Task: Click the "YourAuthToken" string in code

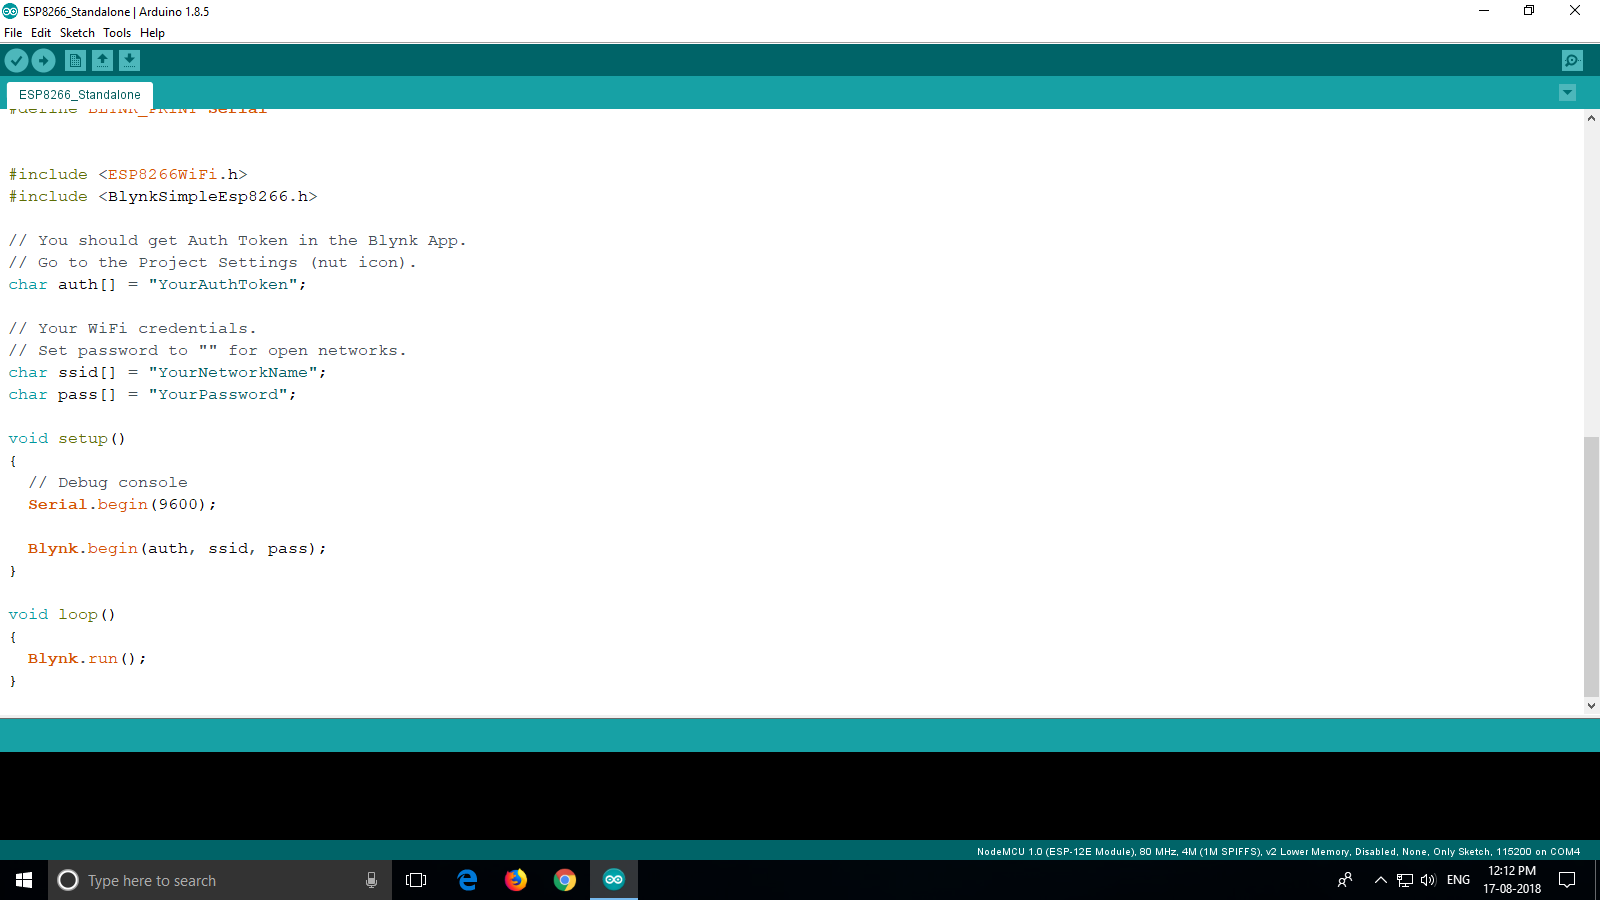Action: pyautogui.click(x=222, y=285)
